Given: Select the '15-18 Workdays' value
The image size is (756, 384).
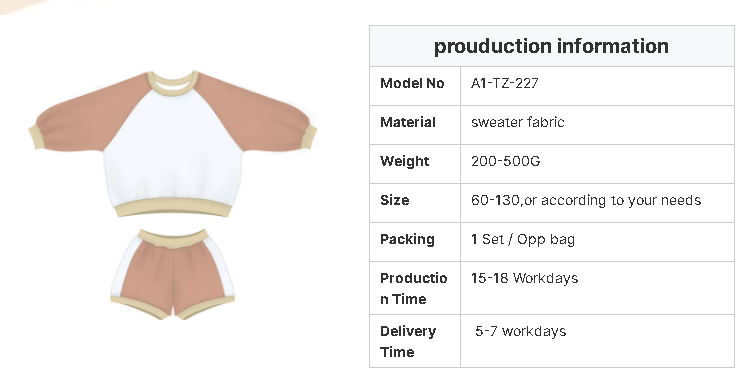Looking at the screenshot, I should tap(524, 278).
